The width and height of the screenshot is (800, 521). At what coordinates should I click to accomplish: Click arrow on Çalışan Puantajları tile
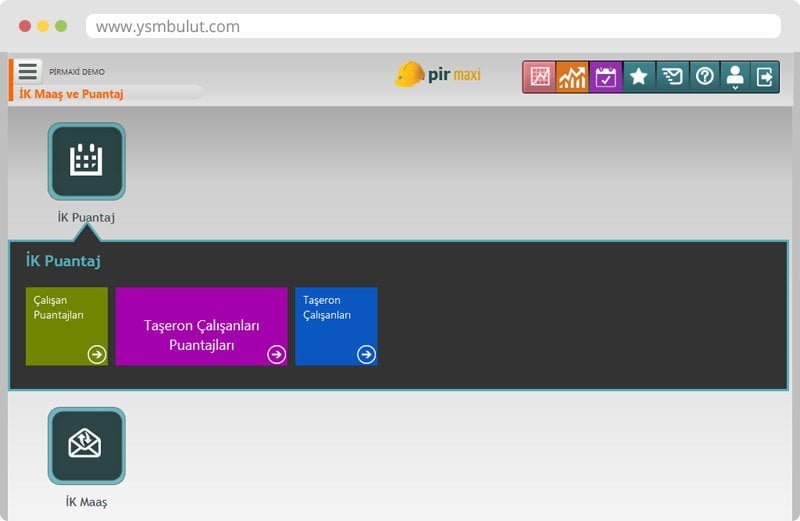click(x=96, y=354)
